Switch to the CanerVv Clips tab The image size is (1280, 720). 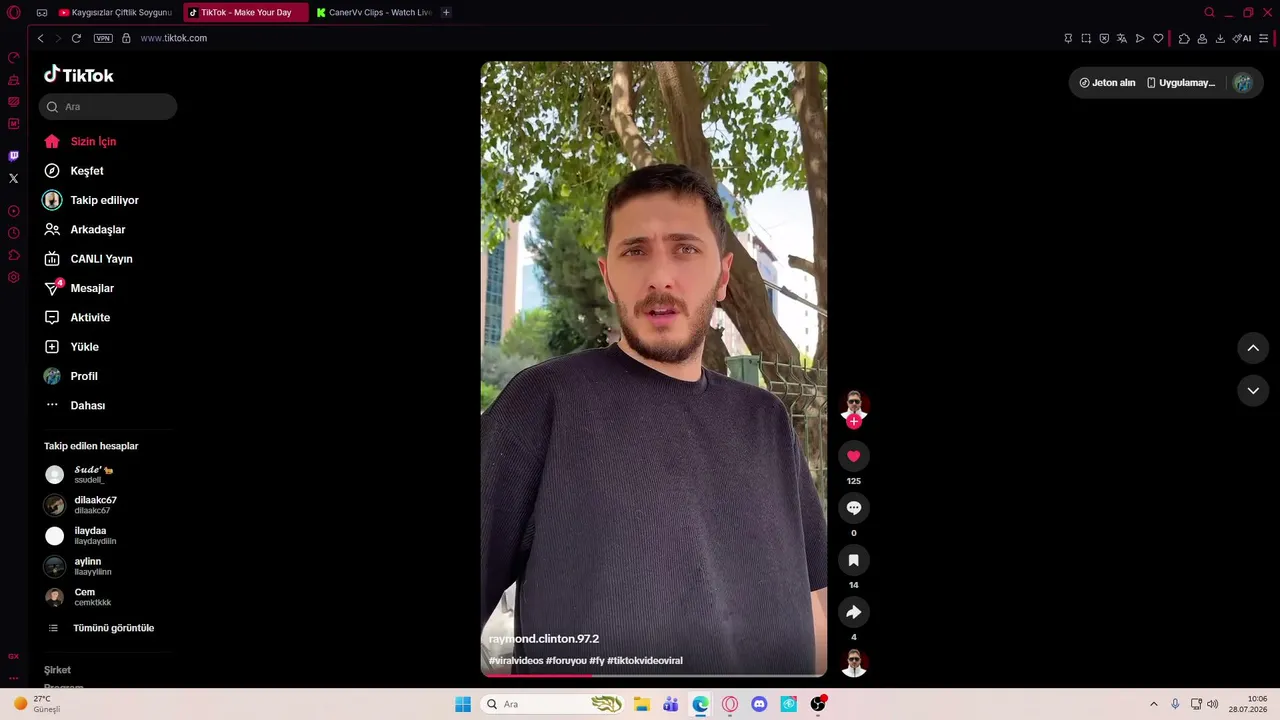point(375,12)
